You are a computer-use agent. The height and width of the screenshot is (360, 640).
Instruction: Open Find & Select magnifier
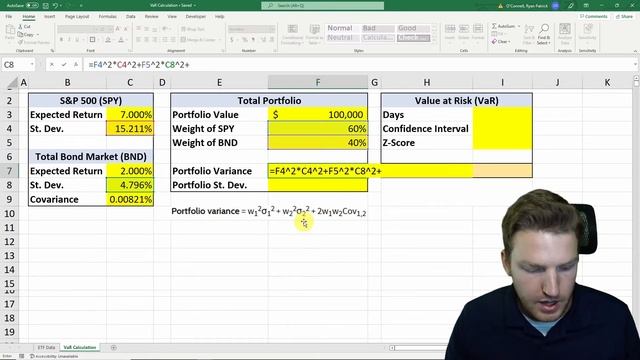544,34
